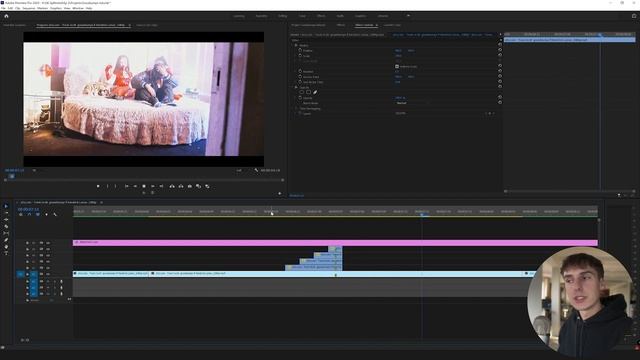Select the Ripple Edit tool
The width and height of the screenshot is (640, 360).
click(x=6, y=220)
